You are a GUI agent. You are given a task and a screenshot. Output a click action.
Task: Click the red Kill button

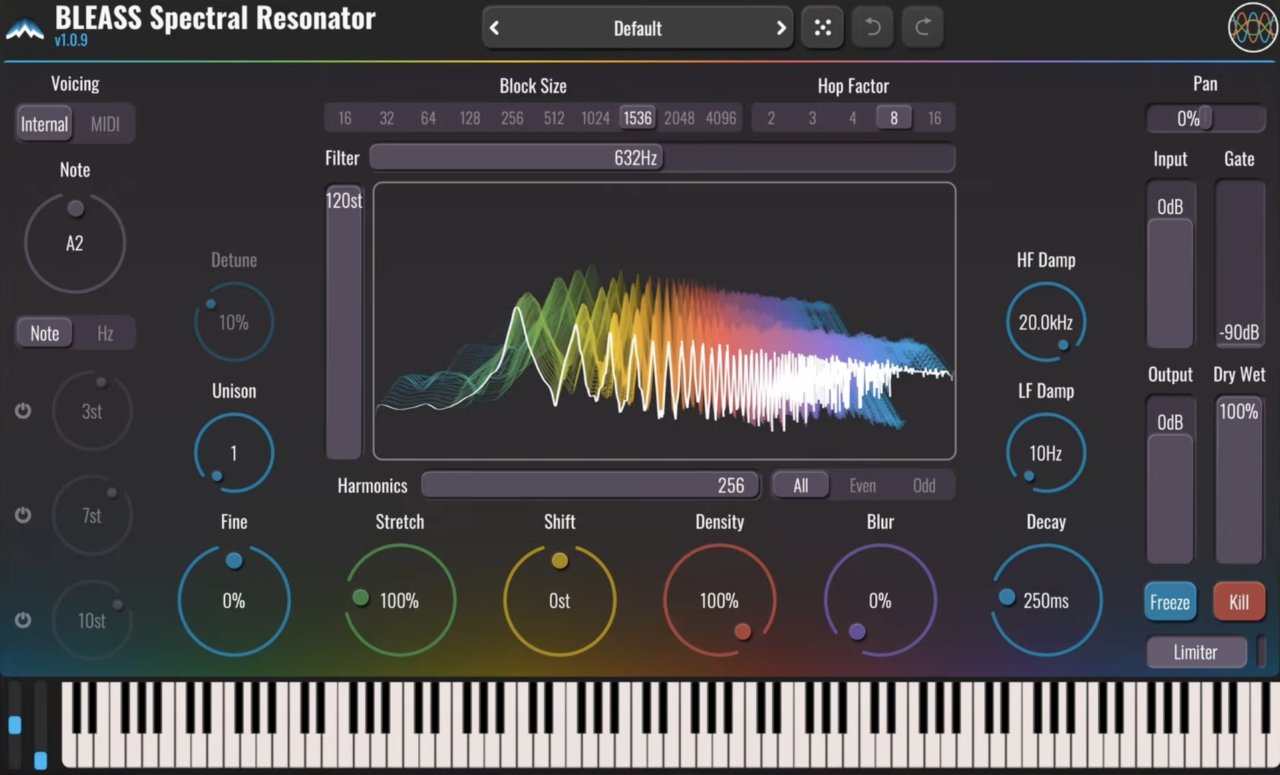point(1239,602)
